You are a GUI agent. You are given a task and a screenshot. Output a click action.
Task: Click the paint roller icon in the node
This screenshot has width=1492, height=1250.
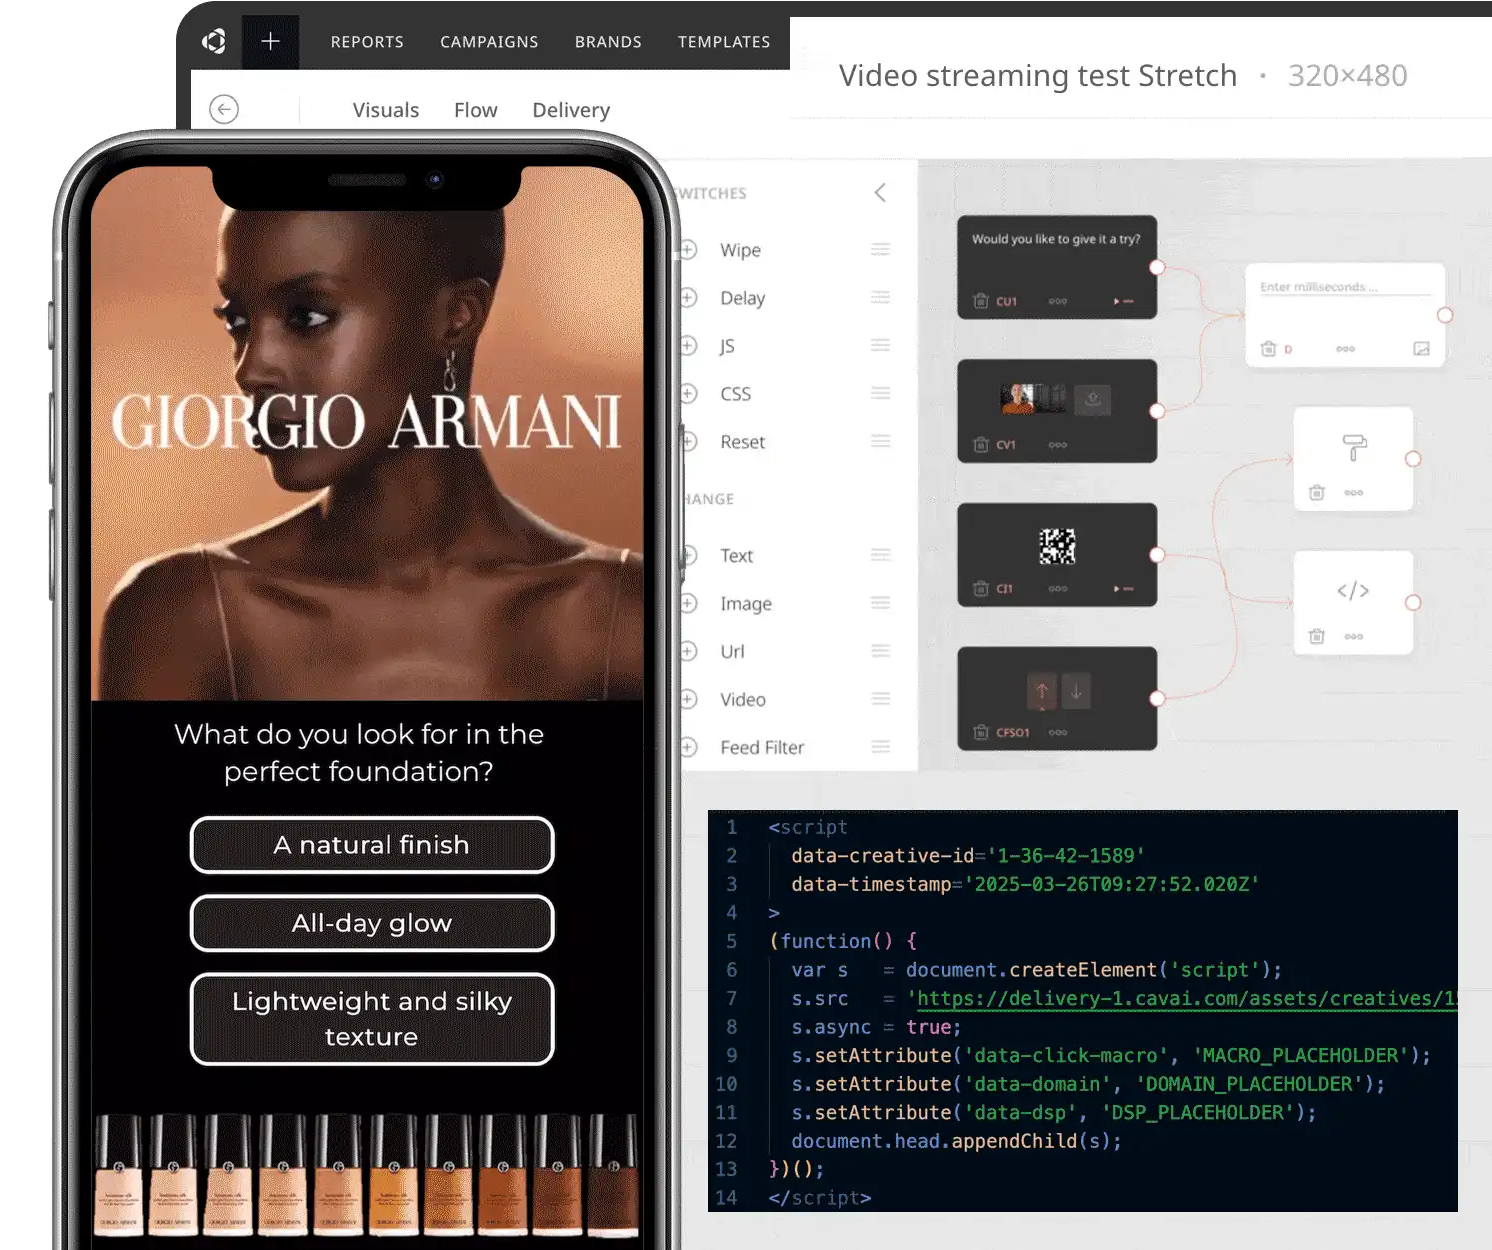point(1354,447)
